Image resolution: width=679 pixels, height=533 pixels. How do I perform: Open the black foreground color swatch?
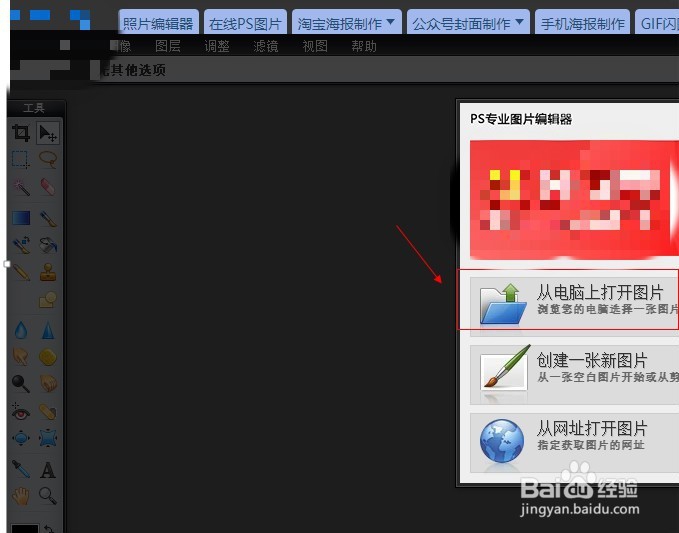click(24, 528)
